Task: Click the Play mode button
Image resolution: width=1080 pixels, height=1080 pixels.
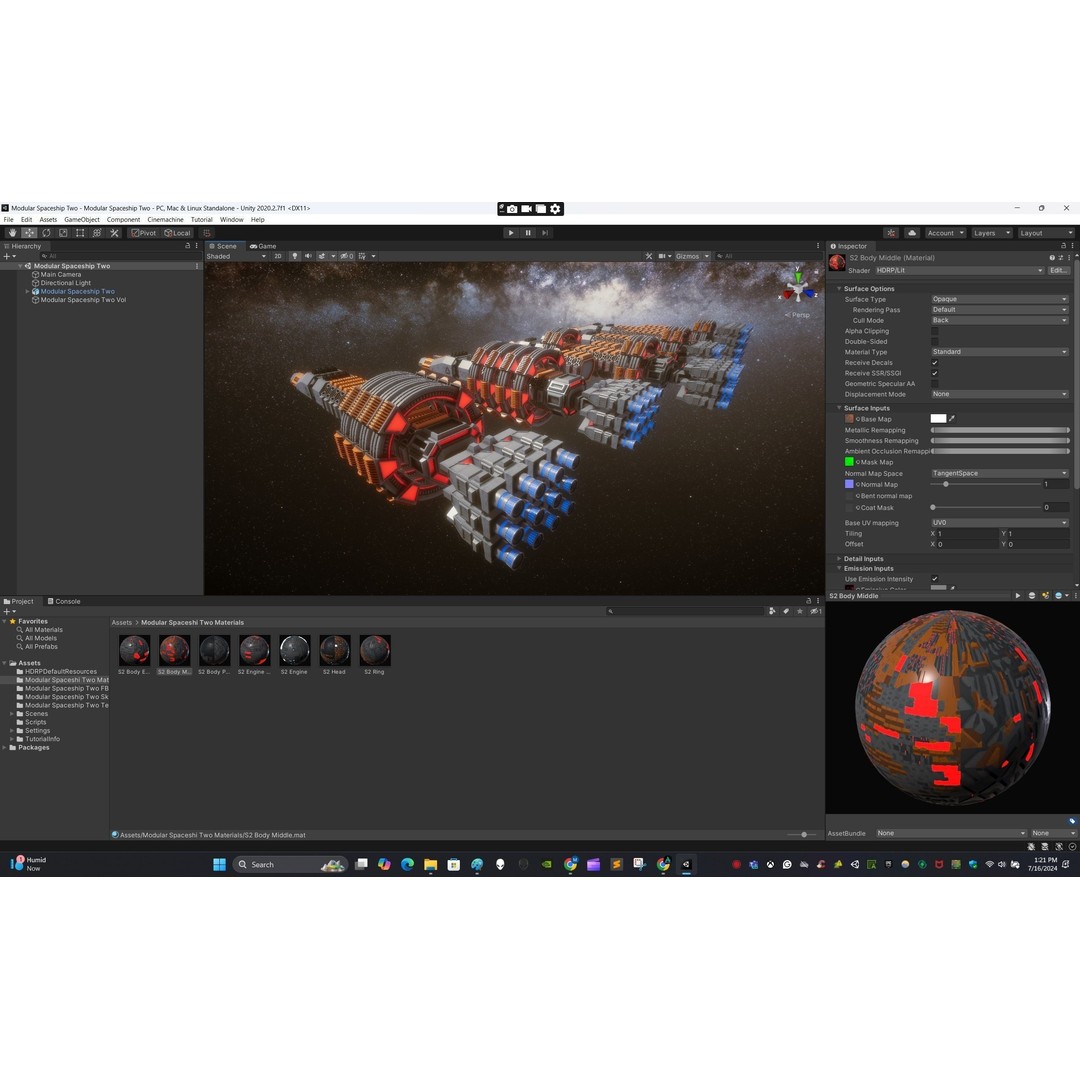Action: click(x=510, y=233)
